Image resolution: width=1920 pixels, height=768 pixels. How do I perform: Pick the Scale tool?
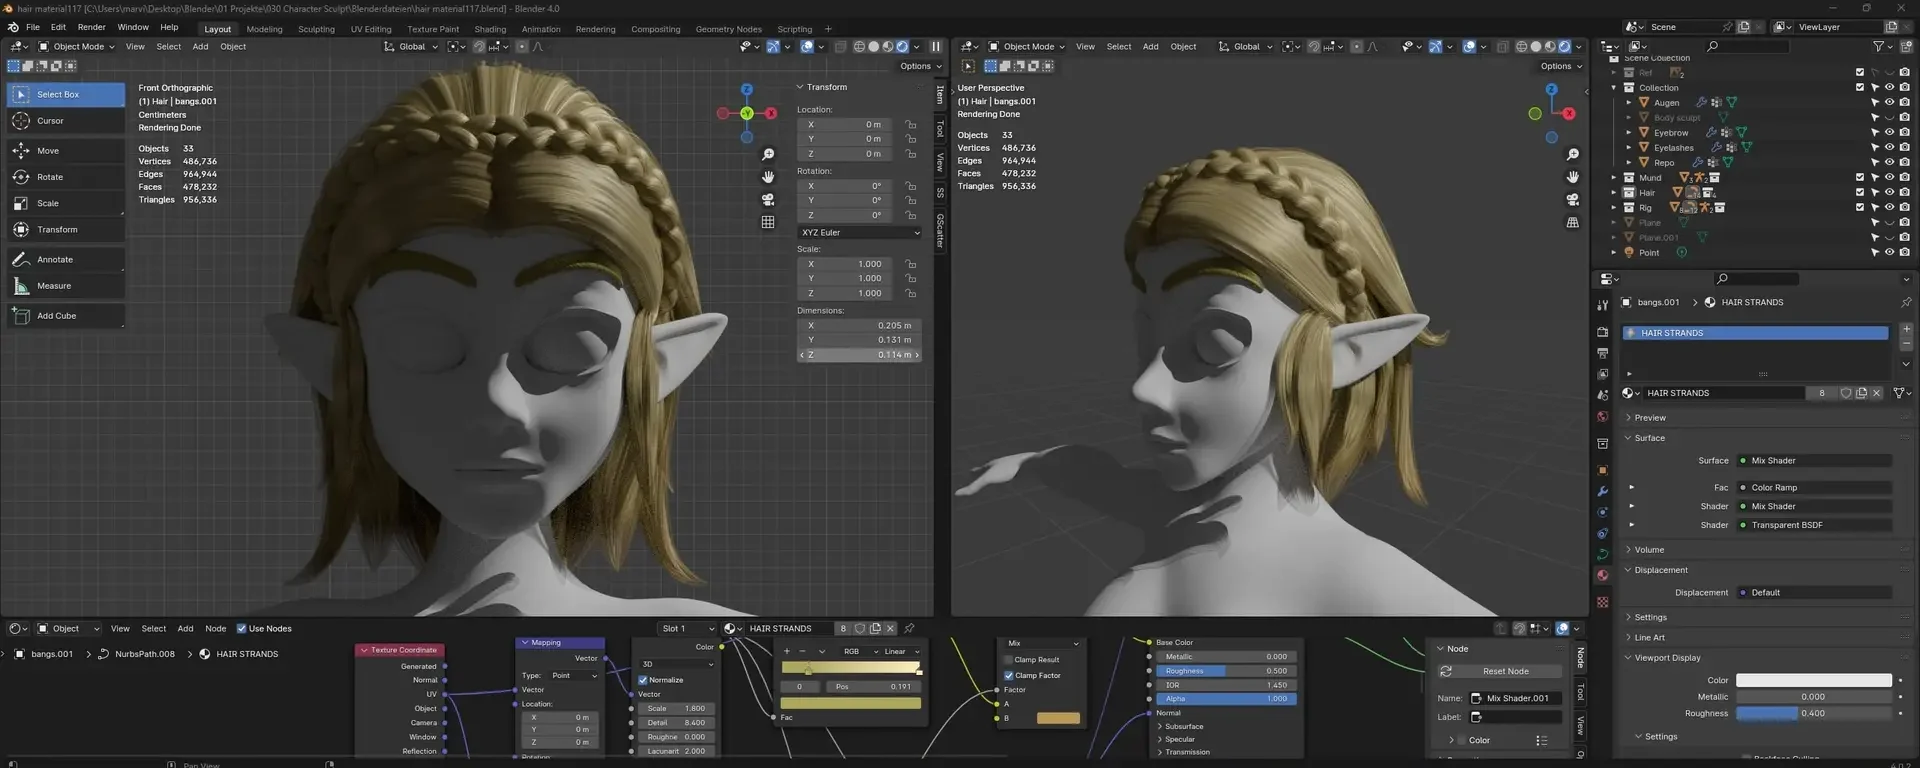[48, 203]
